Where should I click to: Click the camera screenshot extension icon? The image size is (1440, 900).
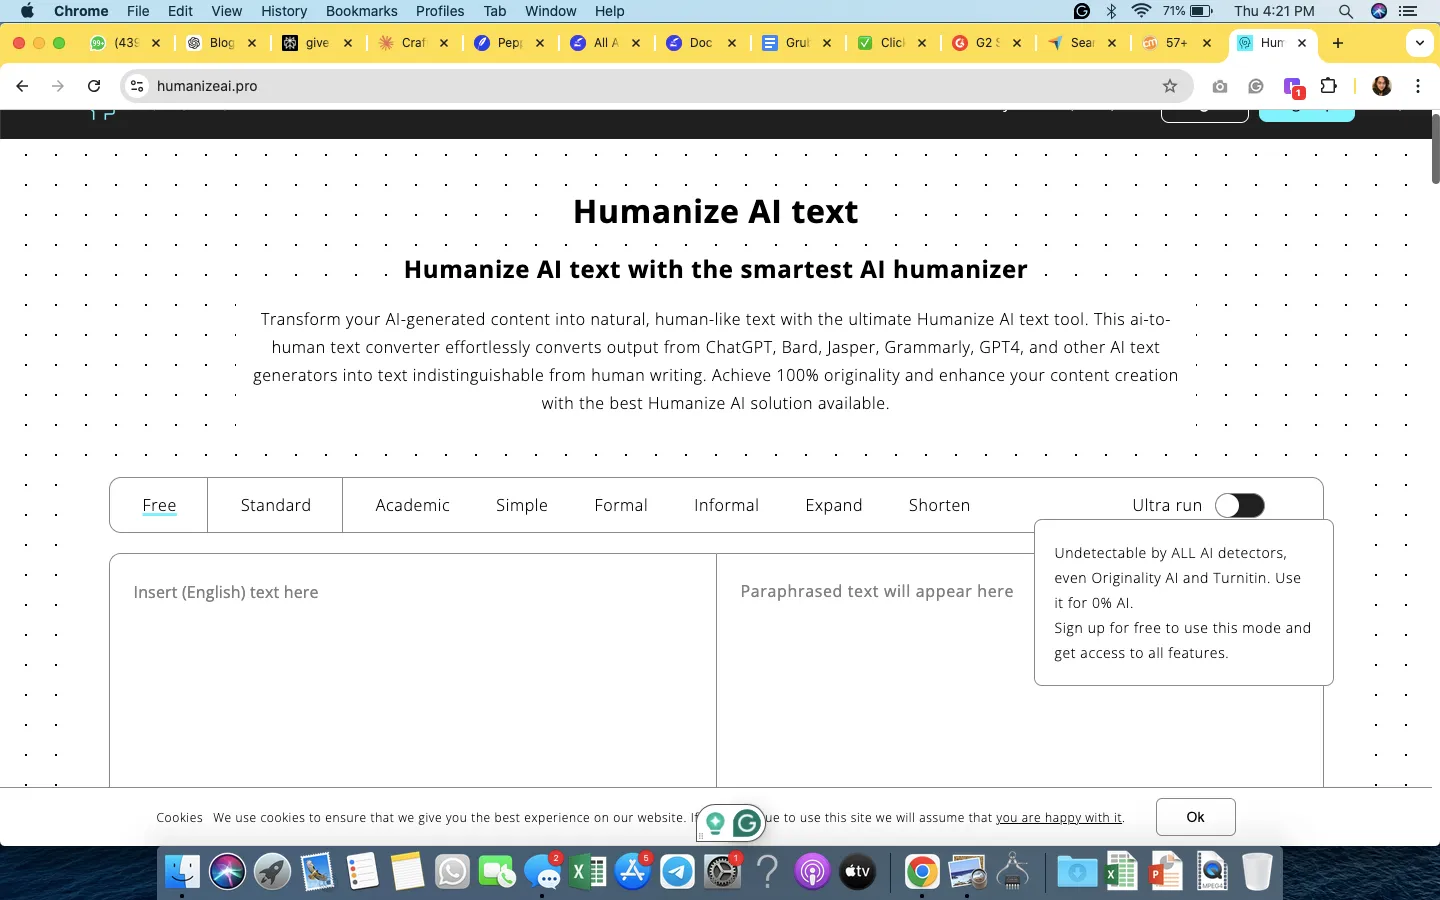(1220, 86)
